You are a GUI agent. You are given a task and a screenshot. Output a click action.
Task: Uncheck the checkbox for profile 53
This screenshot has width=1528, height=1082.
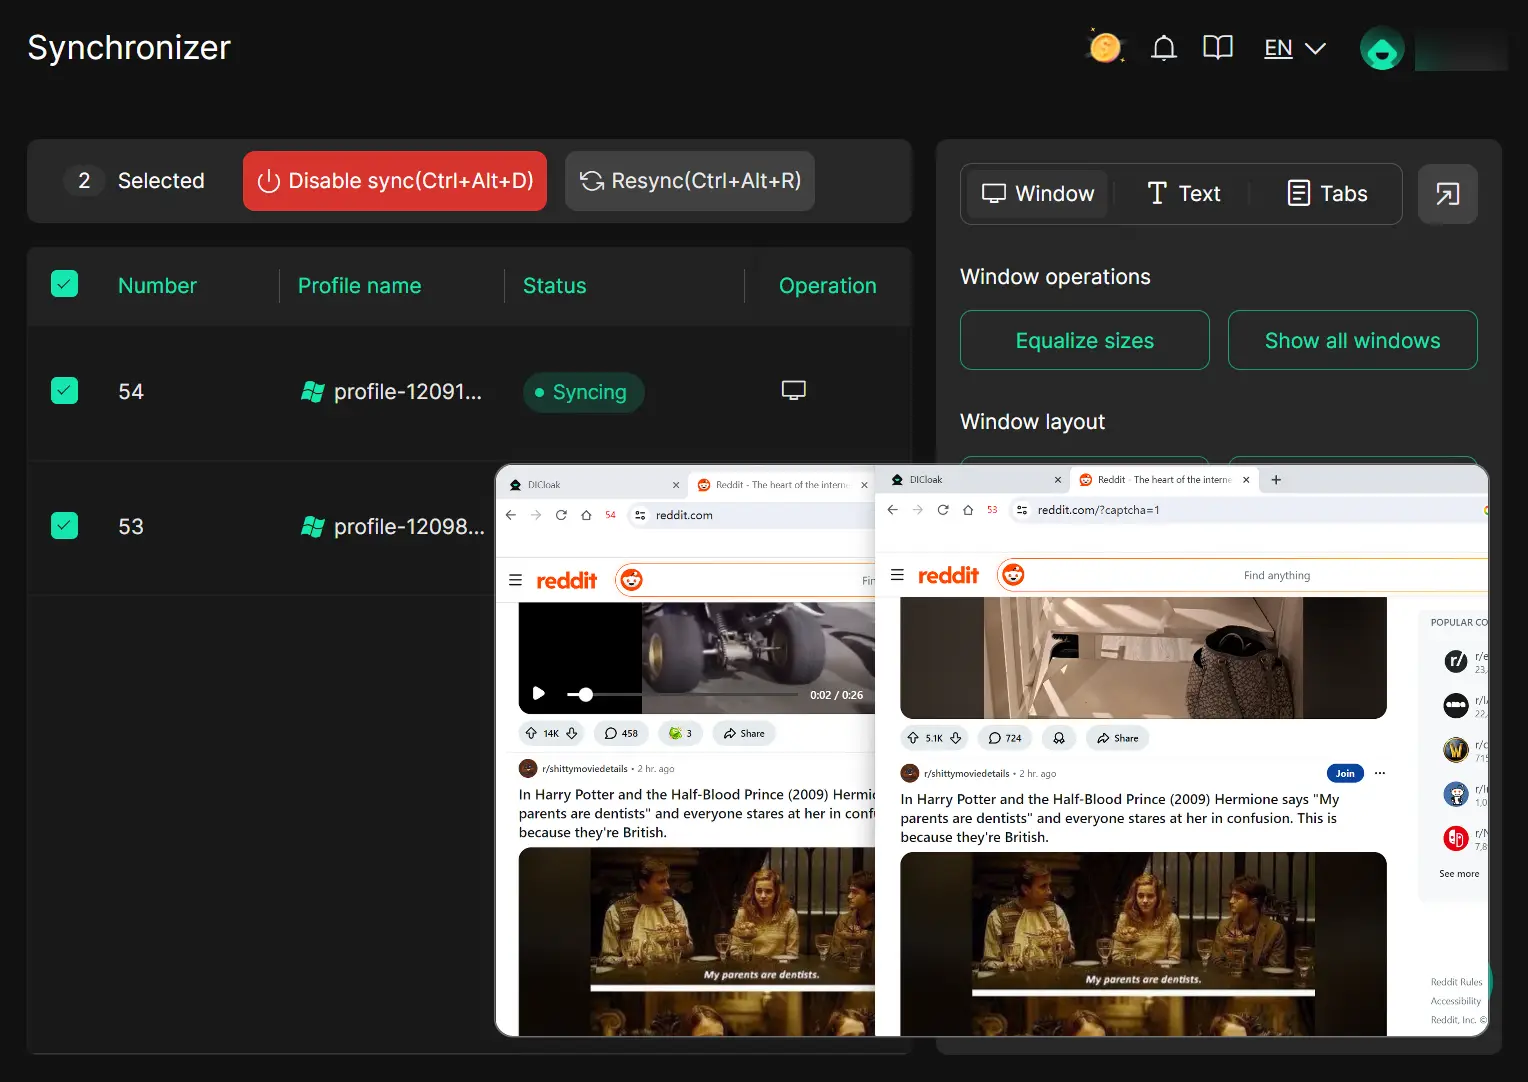click(65, 525)
